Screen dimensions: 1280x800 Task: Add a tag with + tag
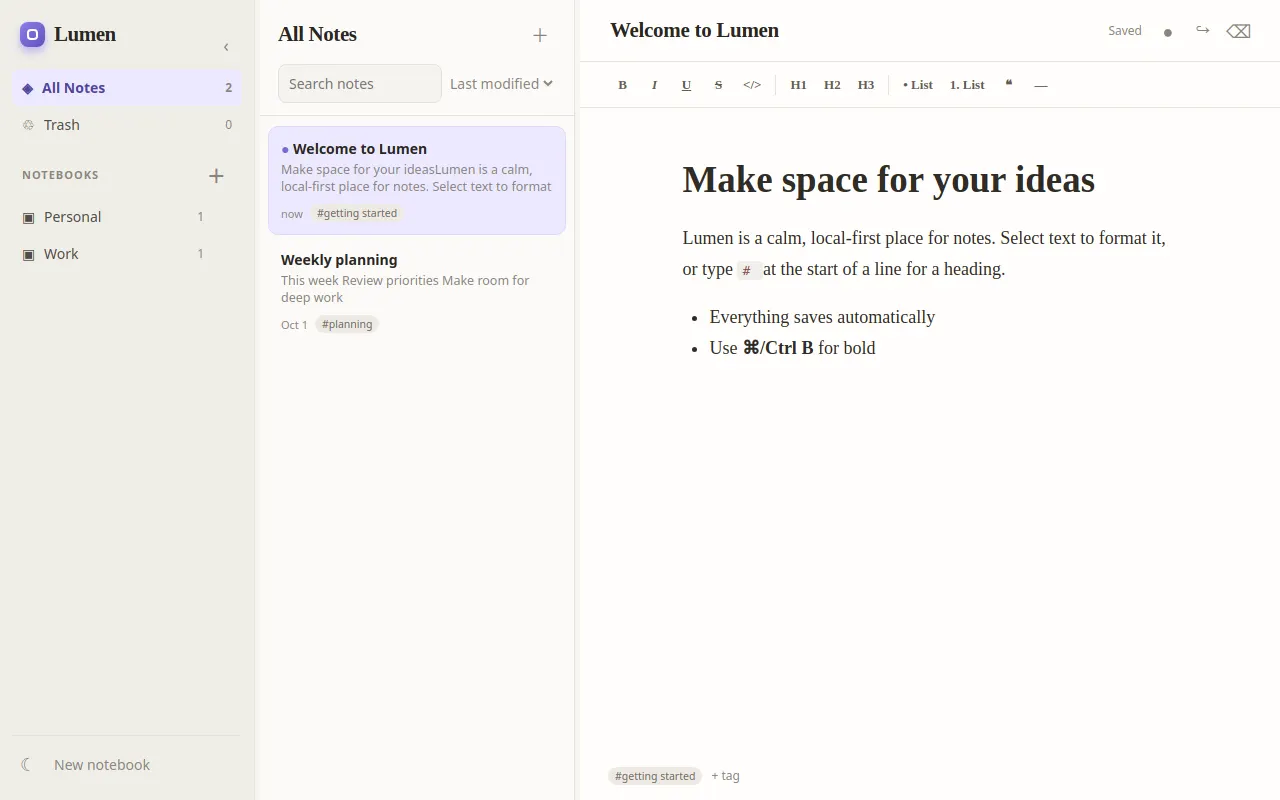point(725,776)
